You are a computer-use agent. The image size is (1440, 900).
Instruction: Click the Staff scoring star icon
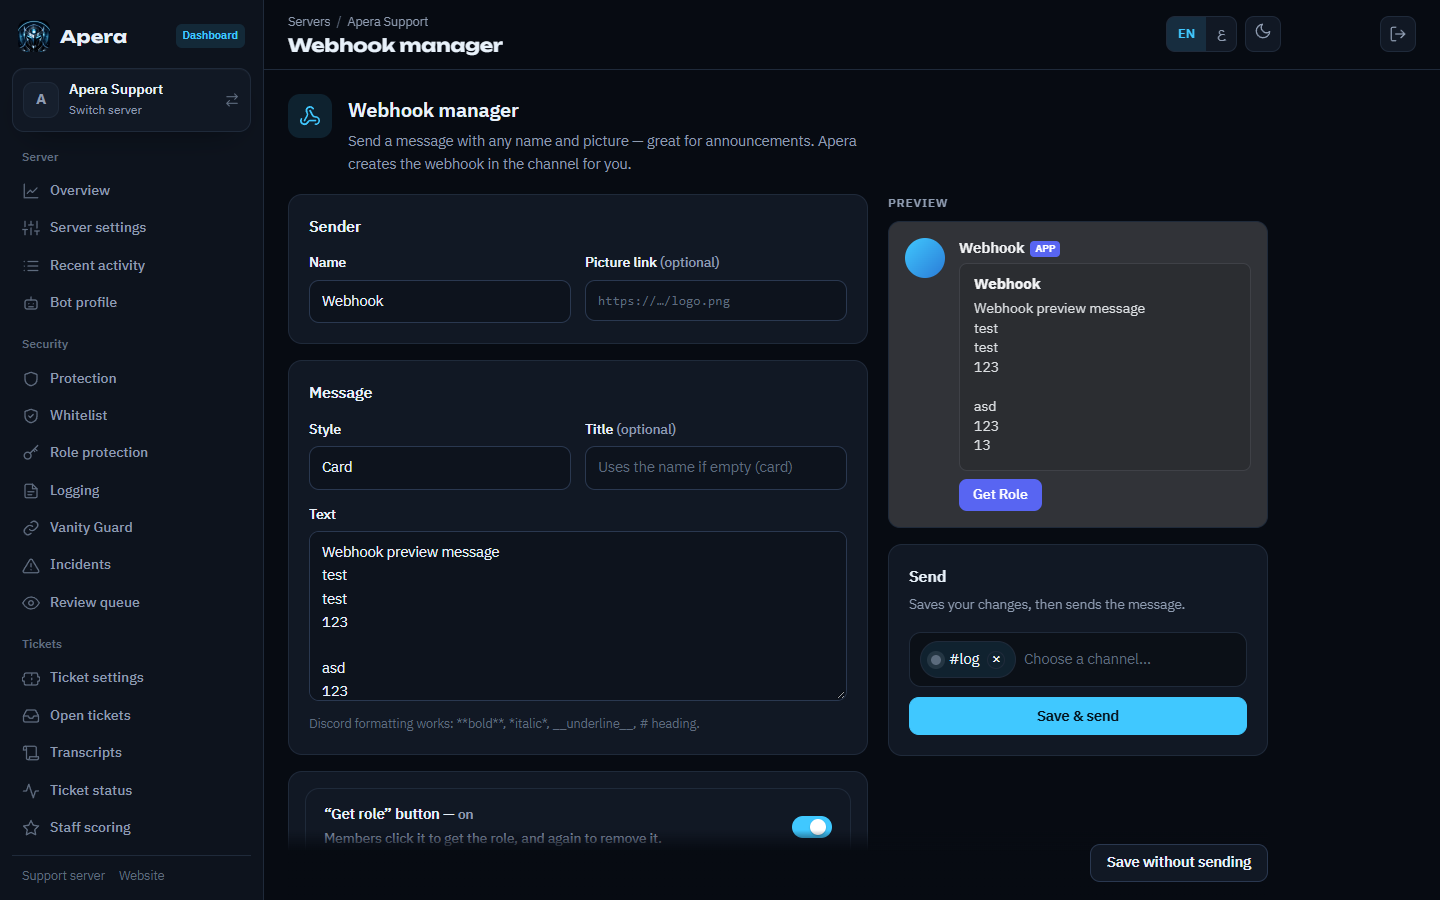click(x=31, y=828)
